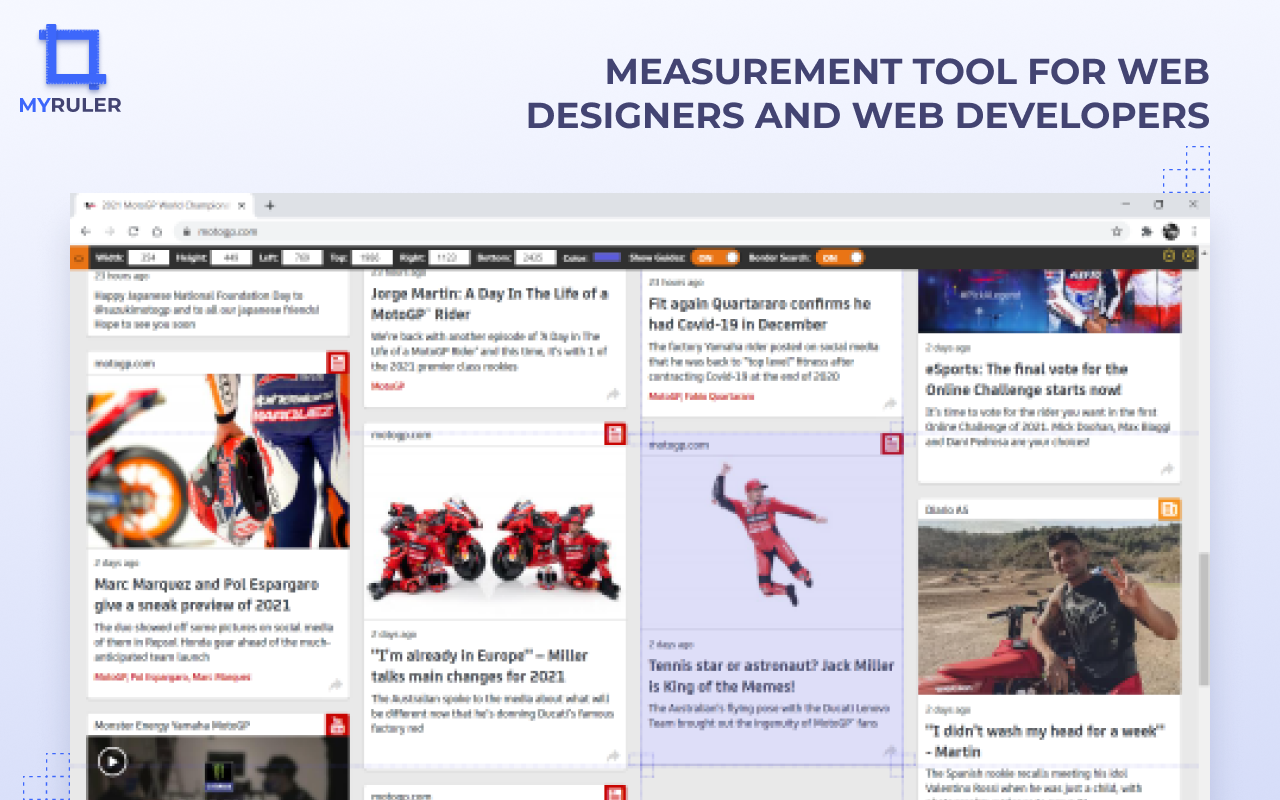Image resolution: width=1280 pixels, height=800 pixels.
Task: Click the browser back arrow
Action: pyautogui.click(x=86, y=231)
